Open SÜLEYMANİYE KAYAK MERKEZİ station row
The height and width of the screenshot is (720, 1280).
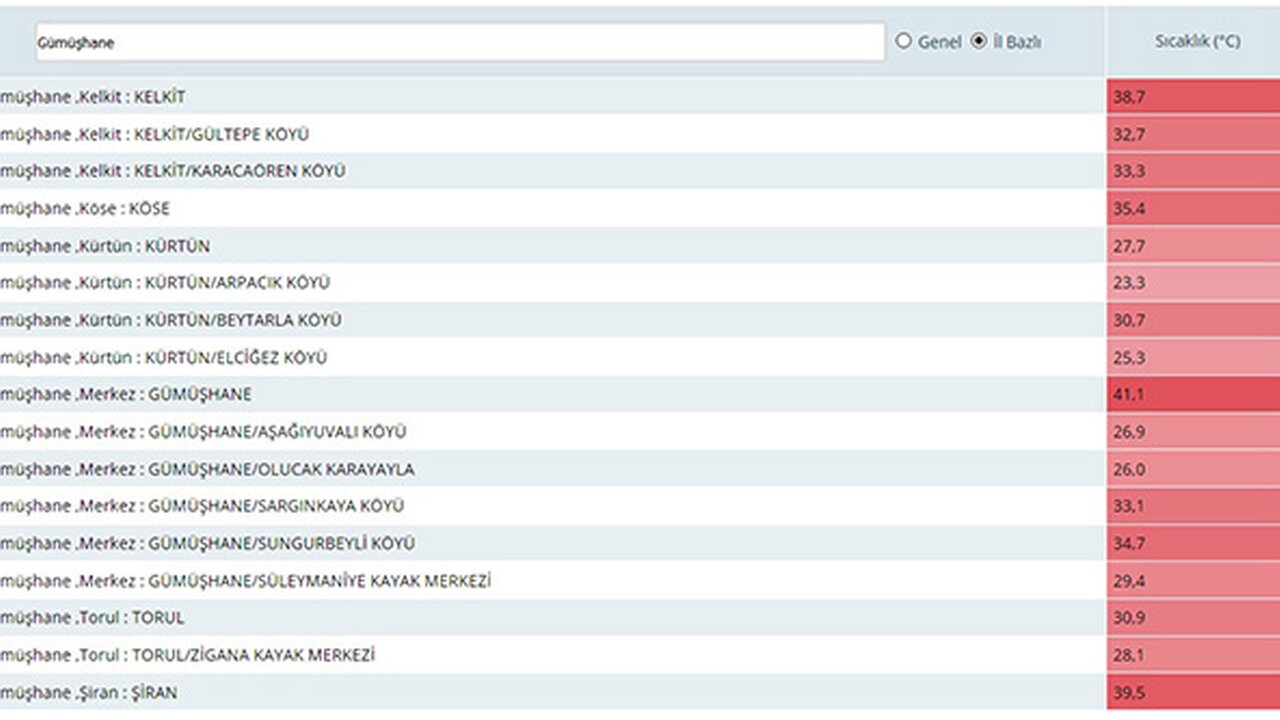tap(245, 581)
